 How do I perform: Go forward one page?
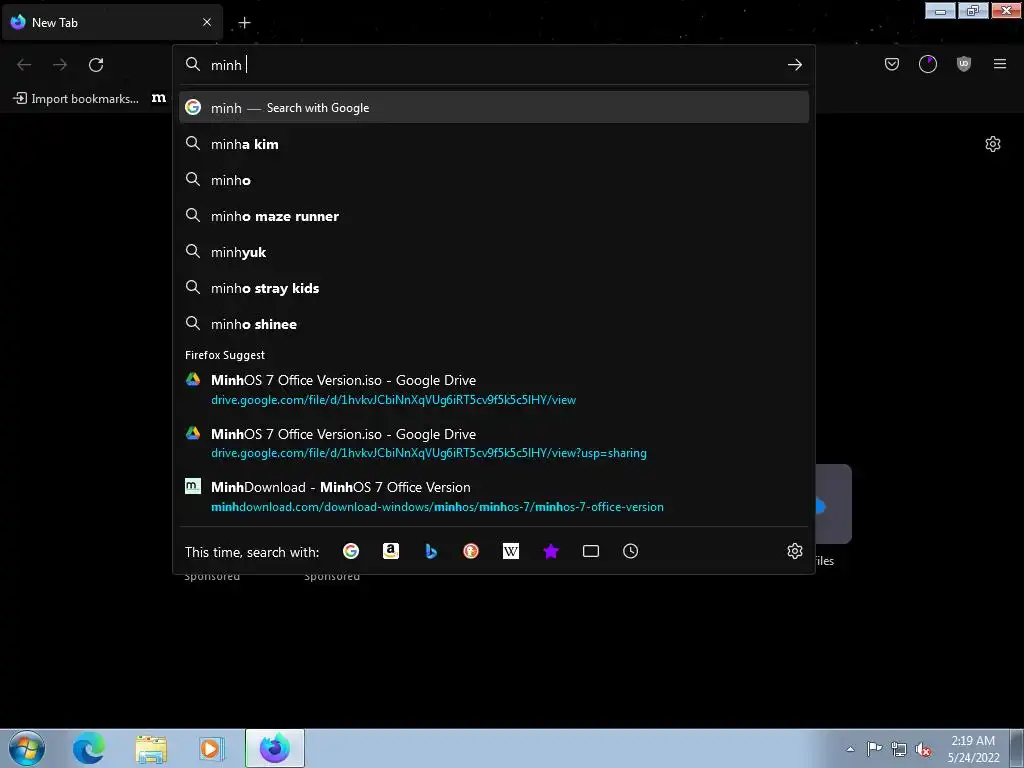[60, 65]
